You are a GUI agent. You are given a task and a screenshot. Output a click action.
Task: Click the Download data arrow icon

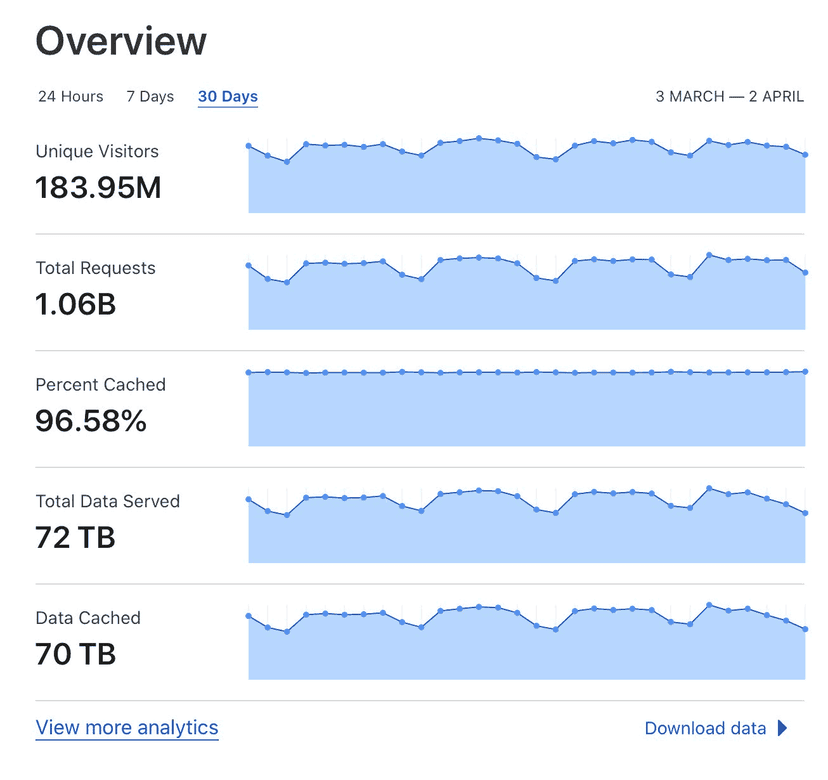coord(783,728)
